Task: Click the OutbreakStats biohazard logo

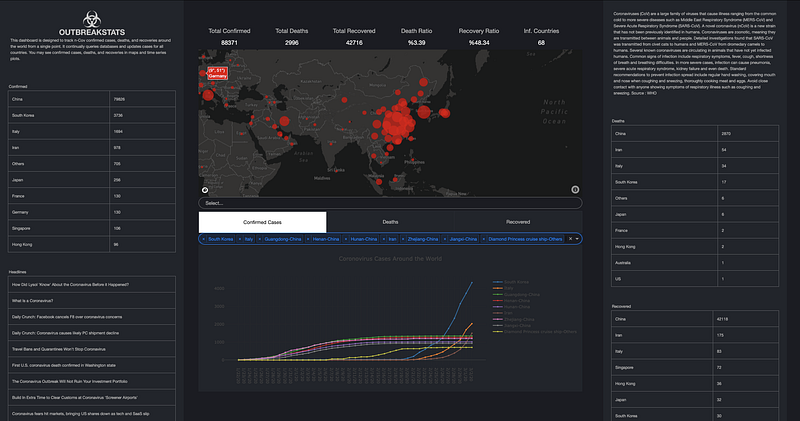Action: 92,19
